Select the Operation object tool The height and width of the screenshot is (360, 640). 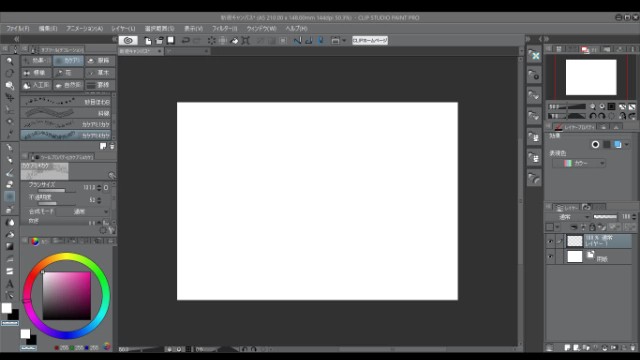(9, 85)
